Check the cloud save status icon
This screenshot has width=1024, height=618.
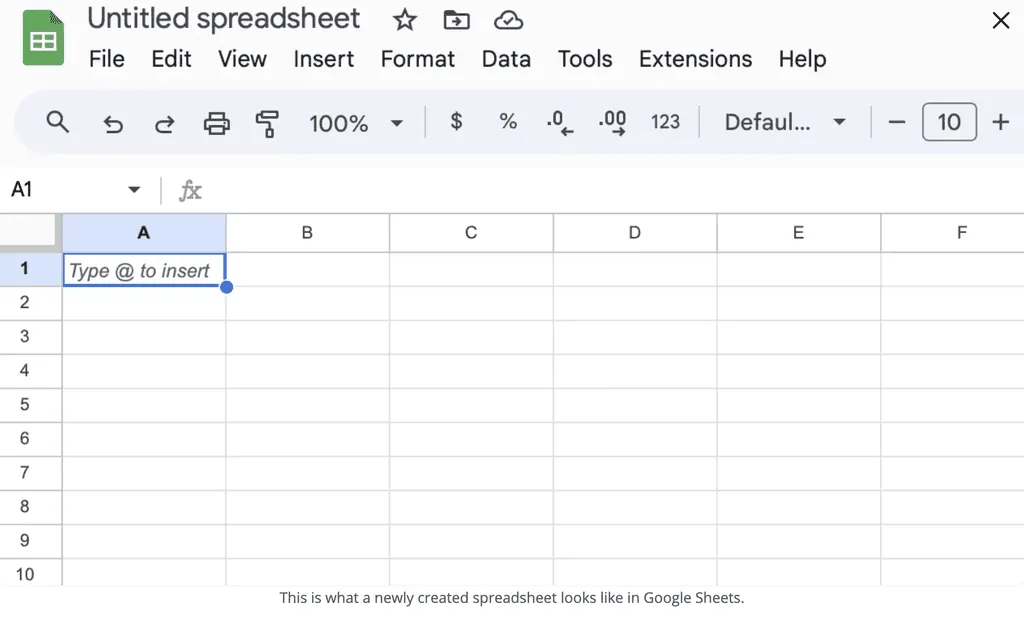coord(508,19)
